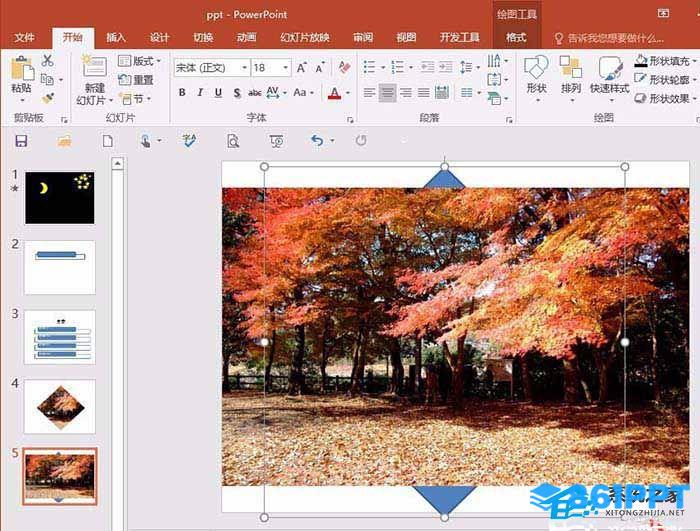
Task: Click print preview magnifier icon
Action: click(233, 141)
